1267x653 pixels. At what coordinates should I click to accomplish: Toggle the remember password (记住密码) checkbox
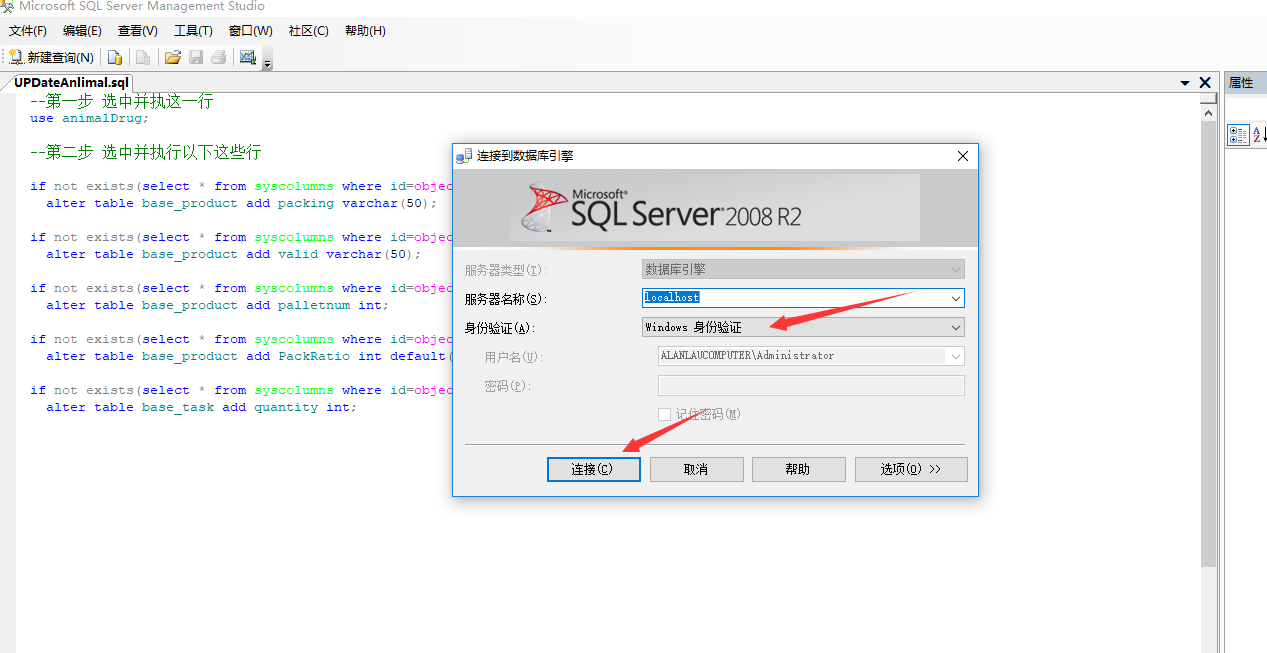pyautogui.click(x=664, y=414)
